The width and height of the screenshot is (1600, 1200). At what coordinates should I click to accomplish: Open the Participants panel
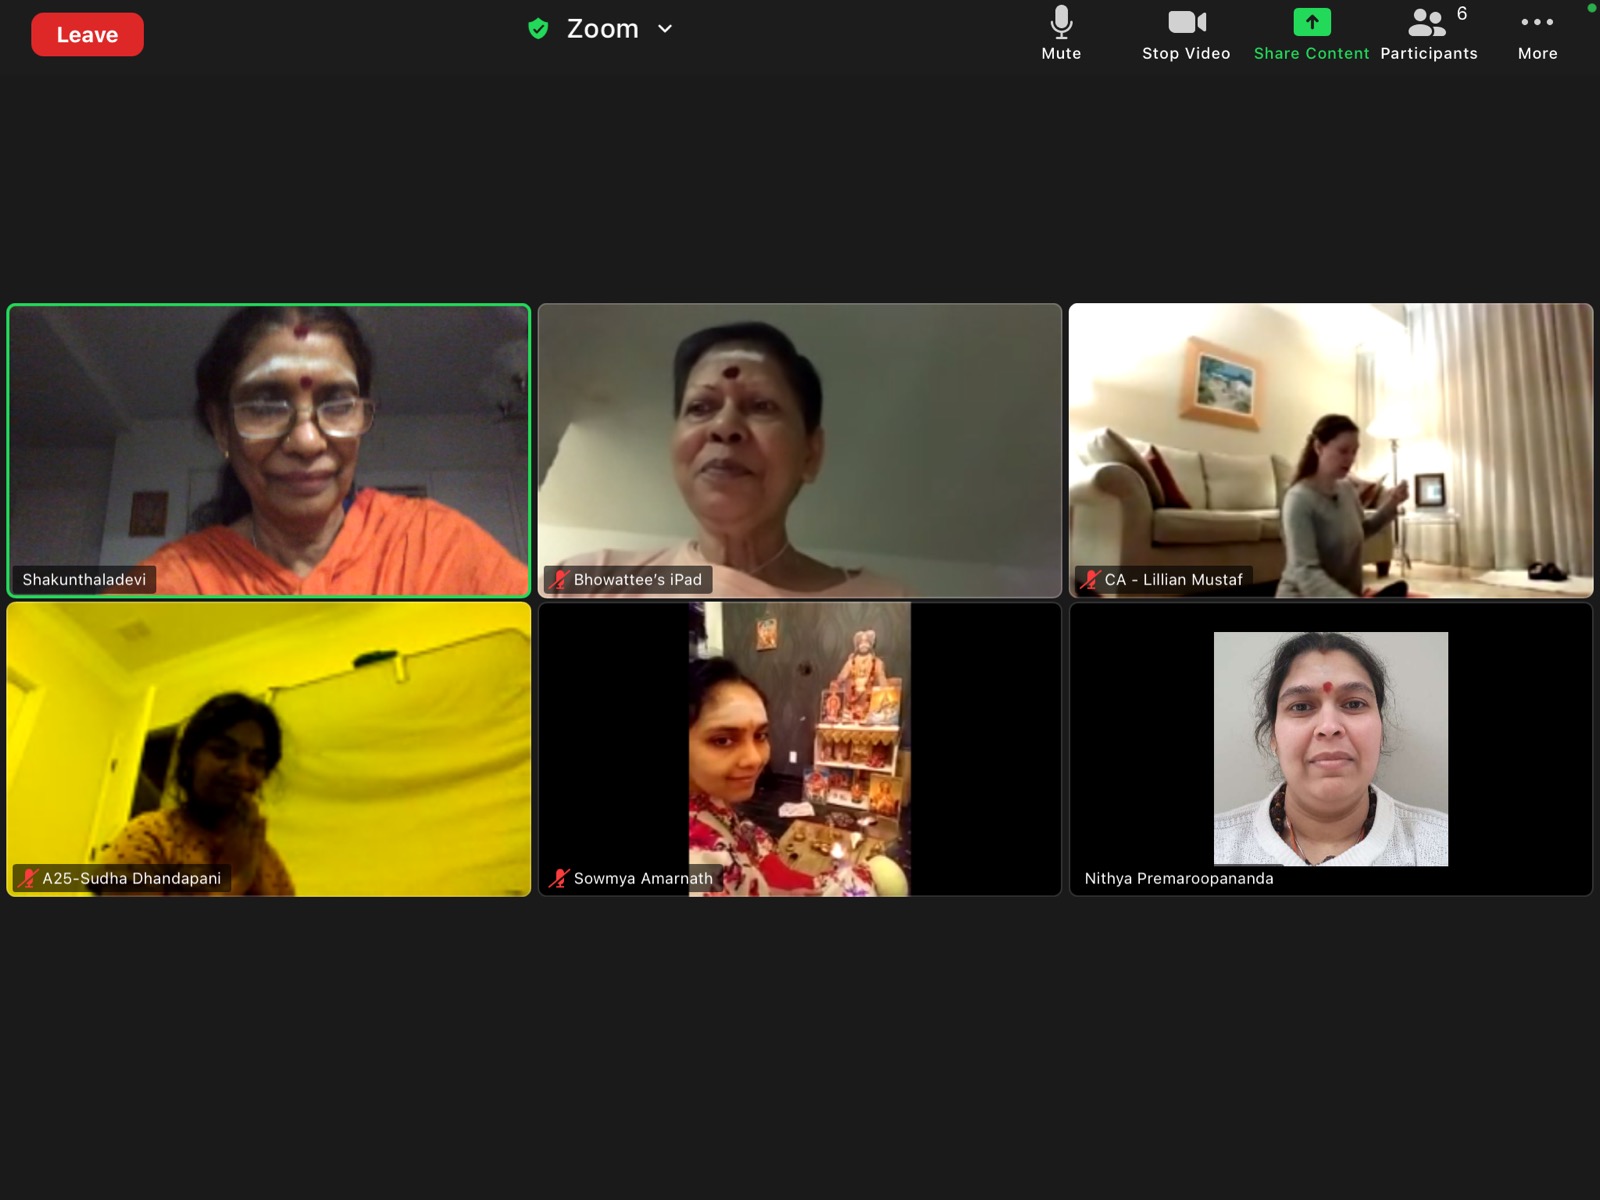coord(1428,33)
